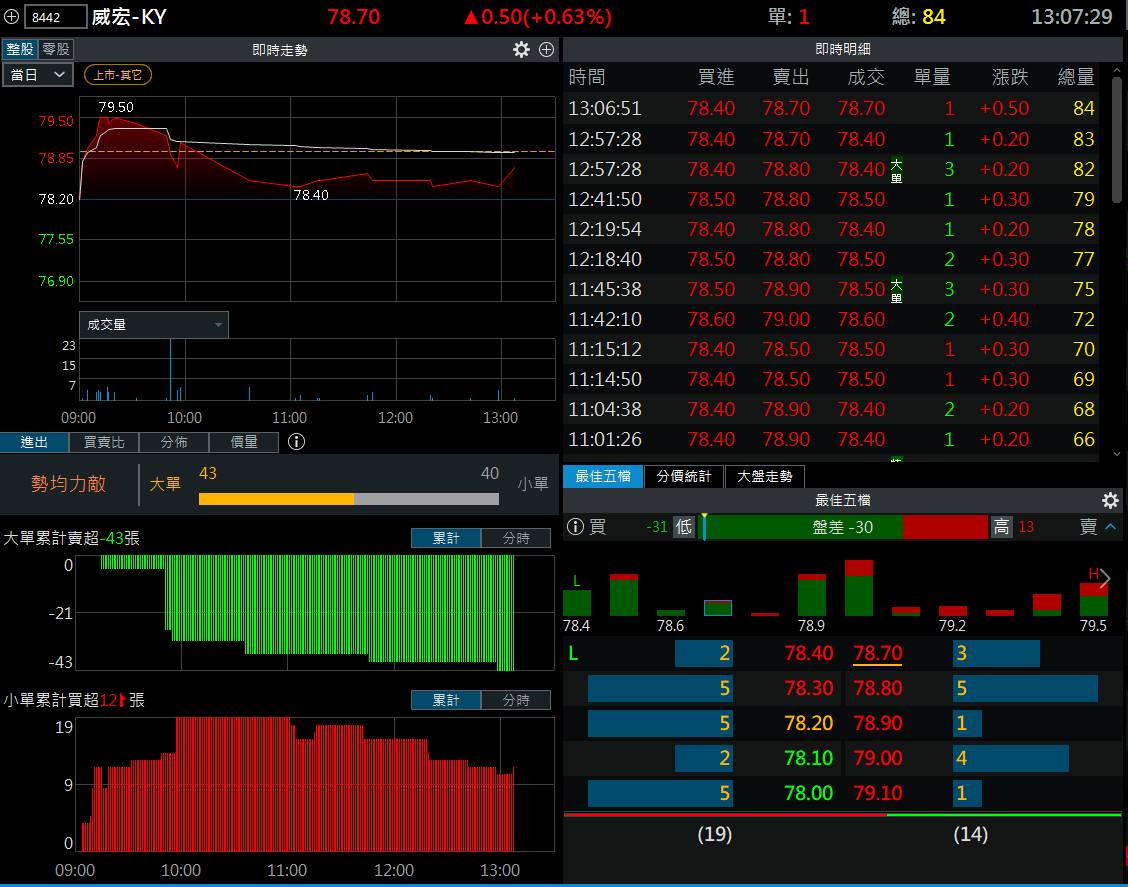Switch to 零股 odd-lot mode

pyautogui.click(x=56, y=49)
